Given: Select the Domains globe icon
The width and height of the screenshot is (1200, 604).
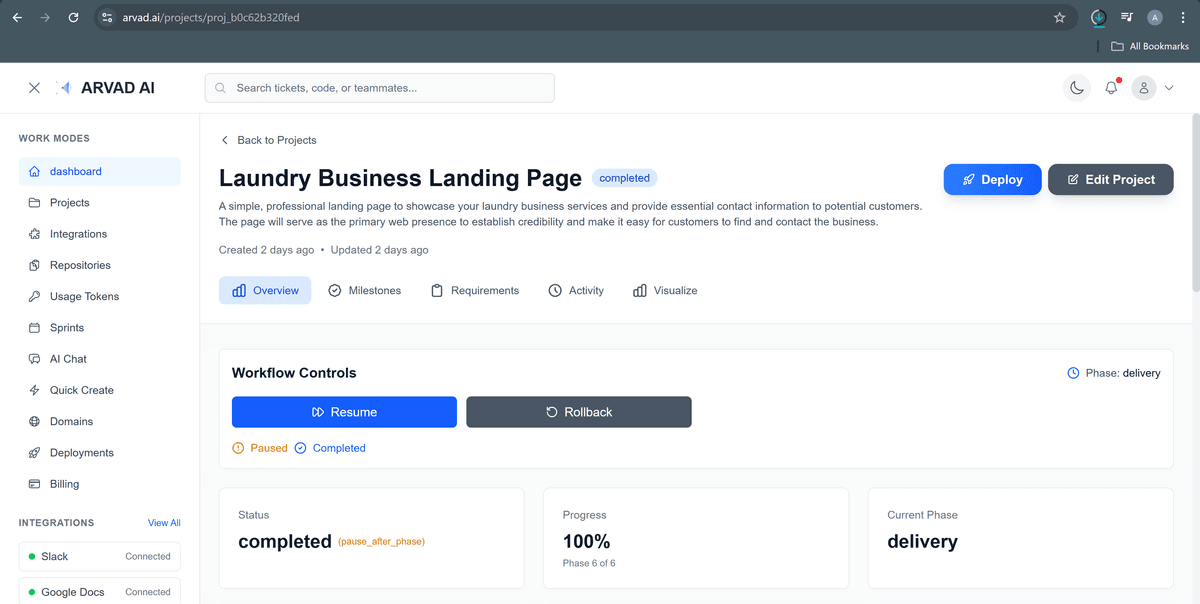Looking at the screenshot, I should coord(33,421).
